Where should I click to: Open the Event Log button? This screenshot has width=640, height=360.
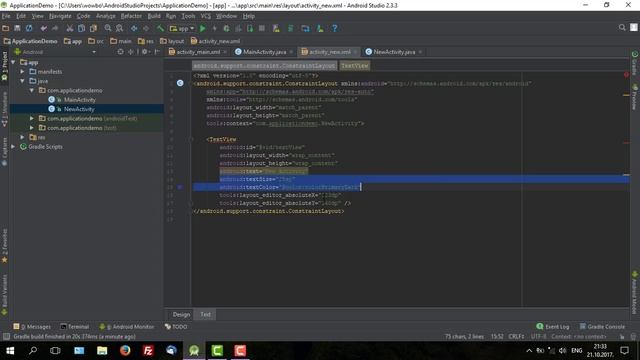[553, 327]
